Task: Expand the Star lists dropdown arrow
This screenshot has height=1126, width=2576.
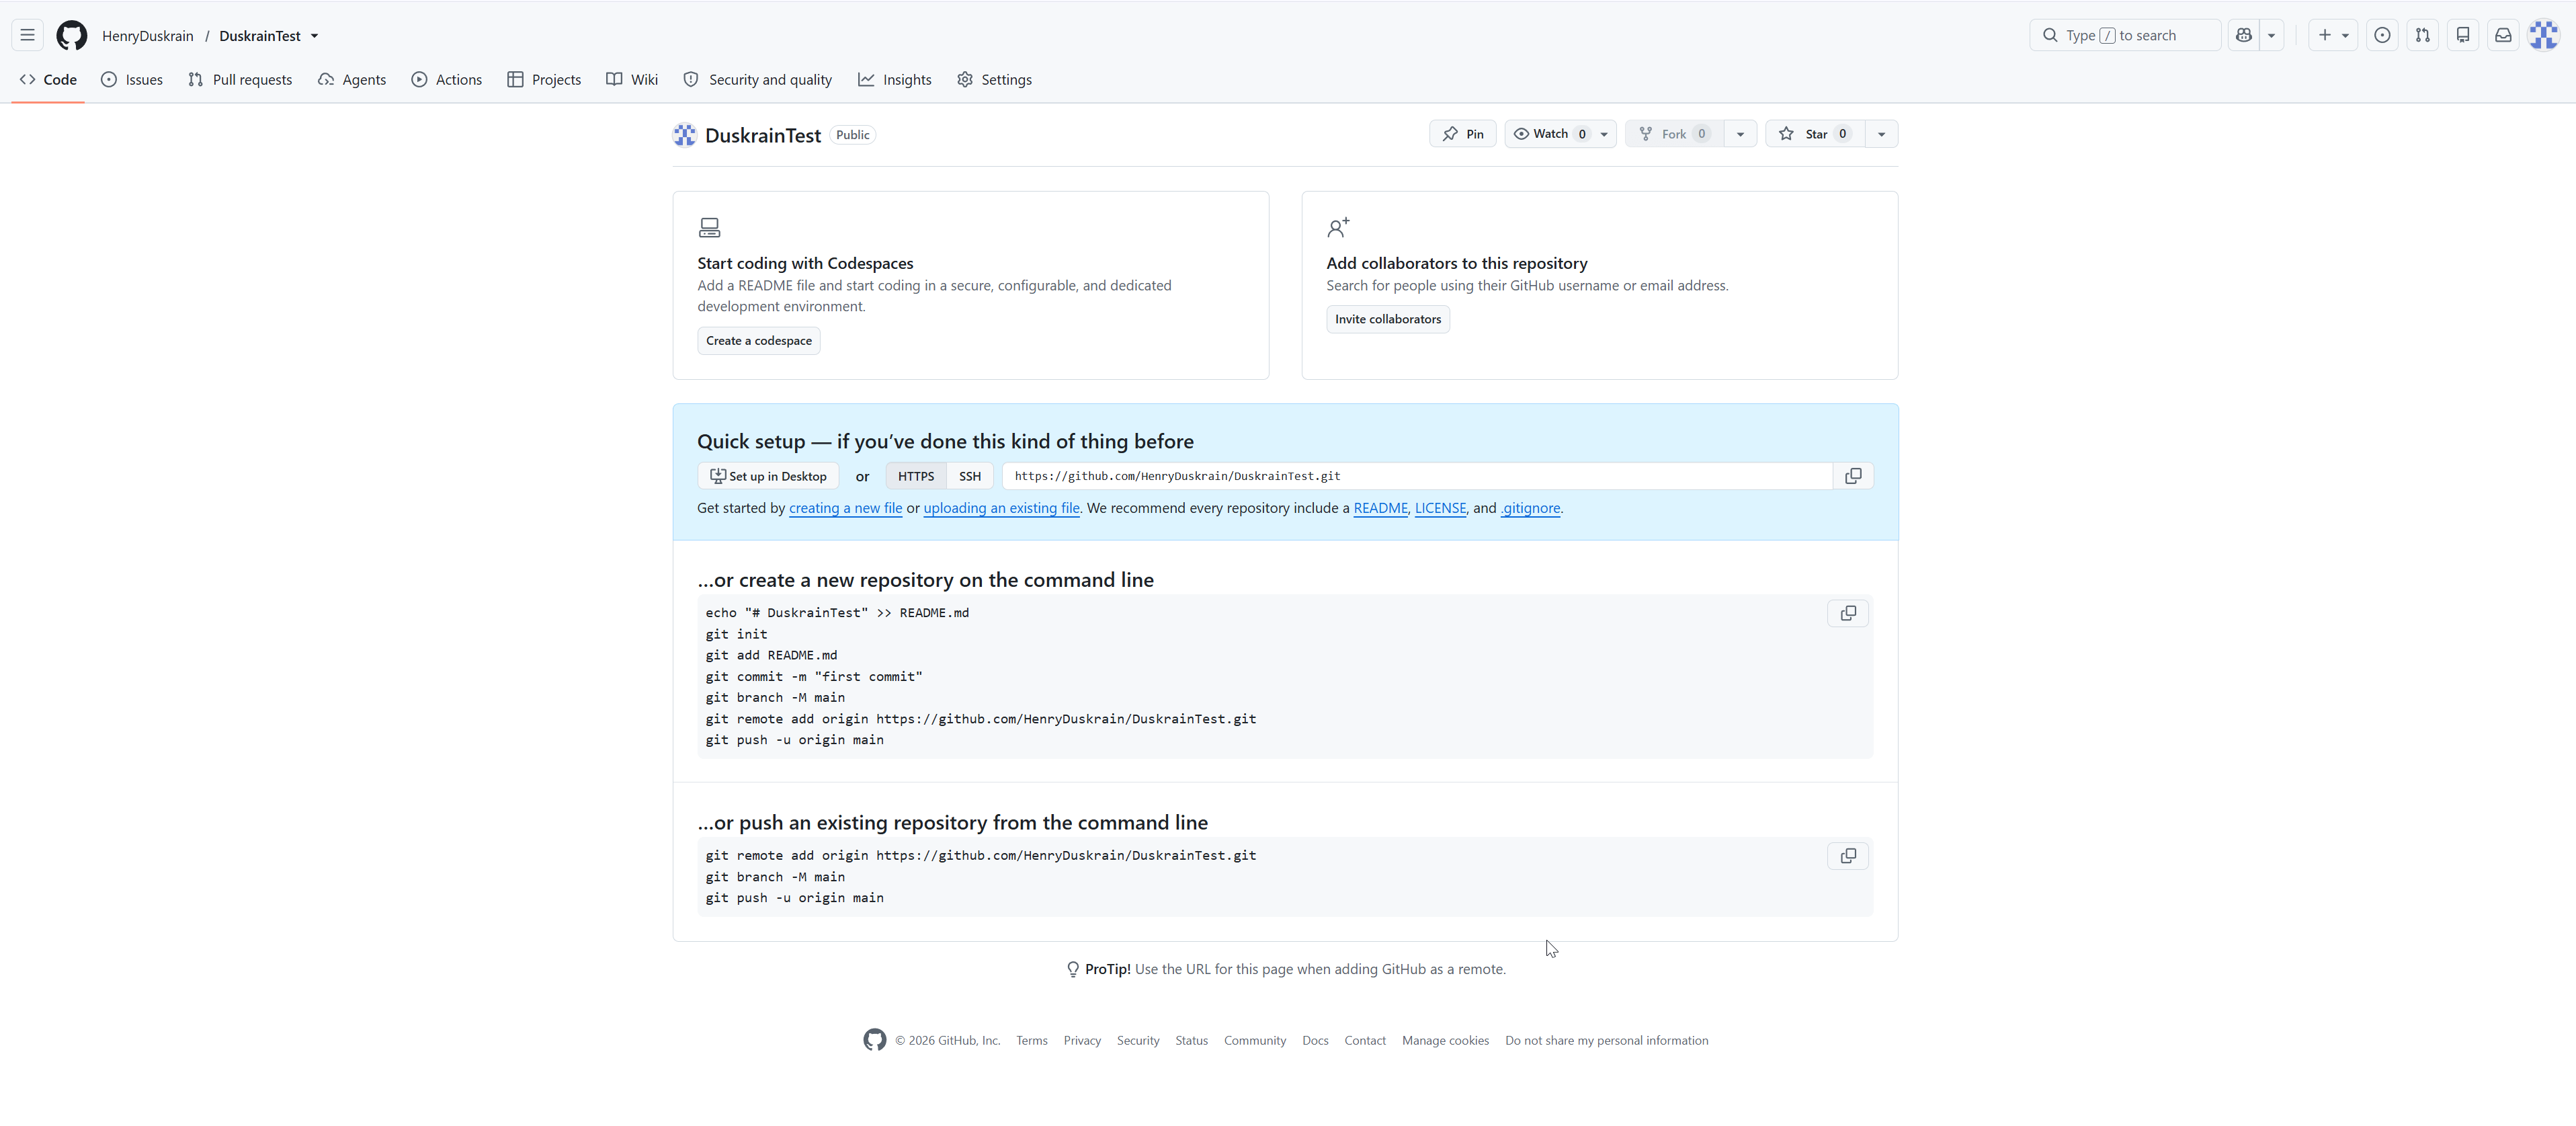Action: click(x=1882, y=134)
